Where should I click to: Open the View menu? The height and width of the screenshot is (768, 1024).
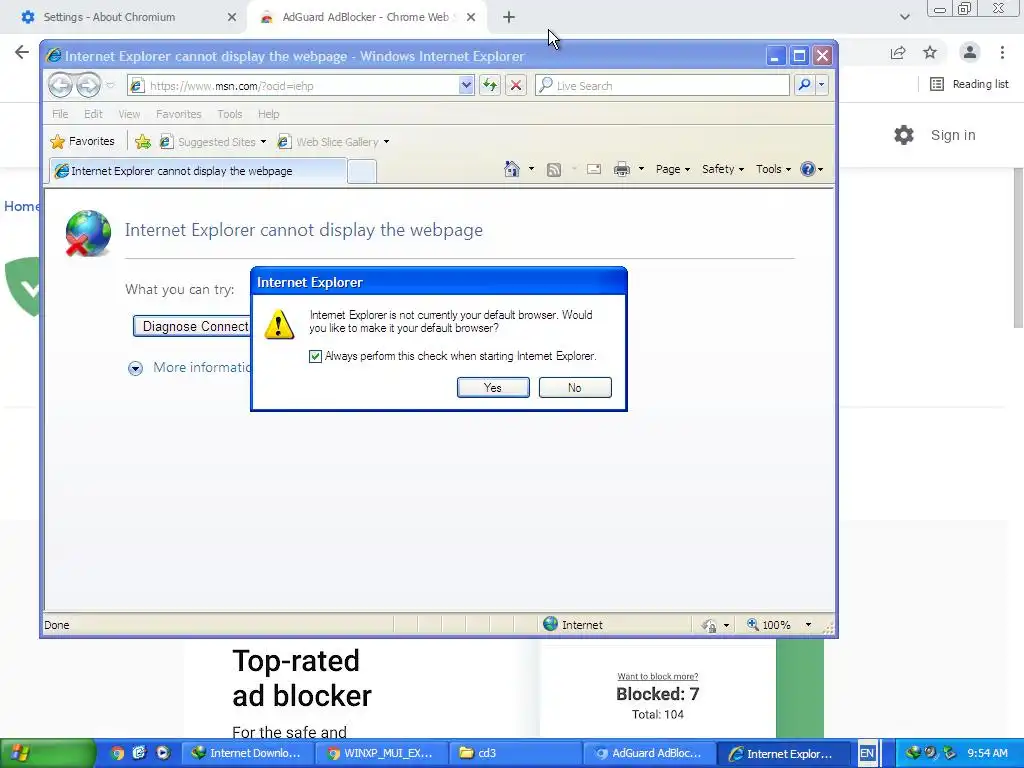pos(129,114)
